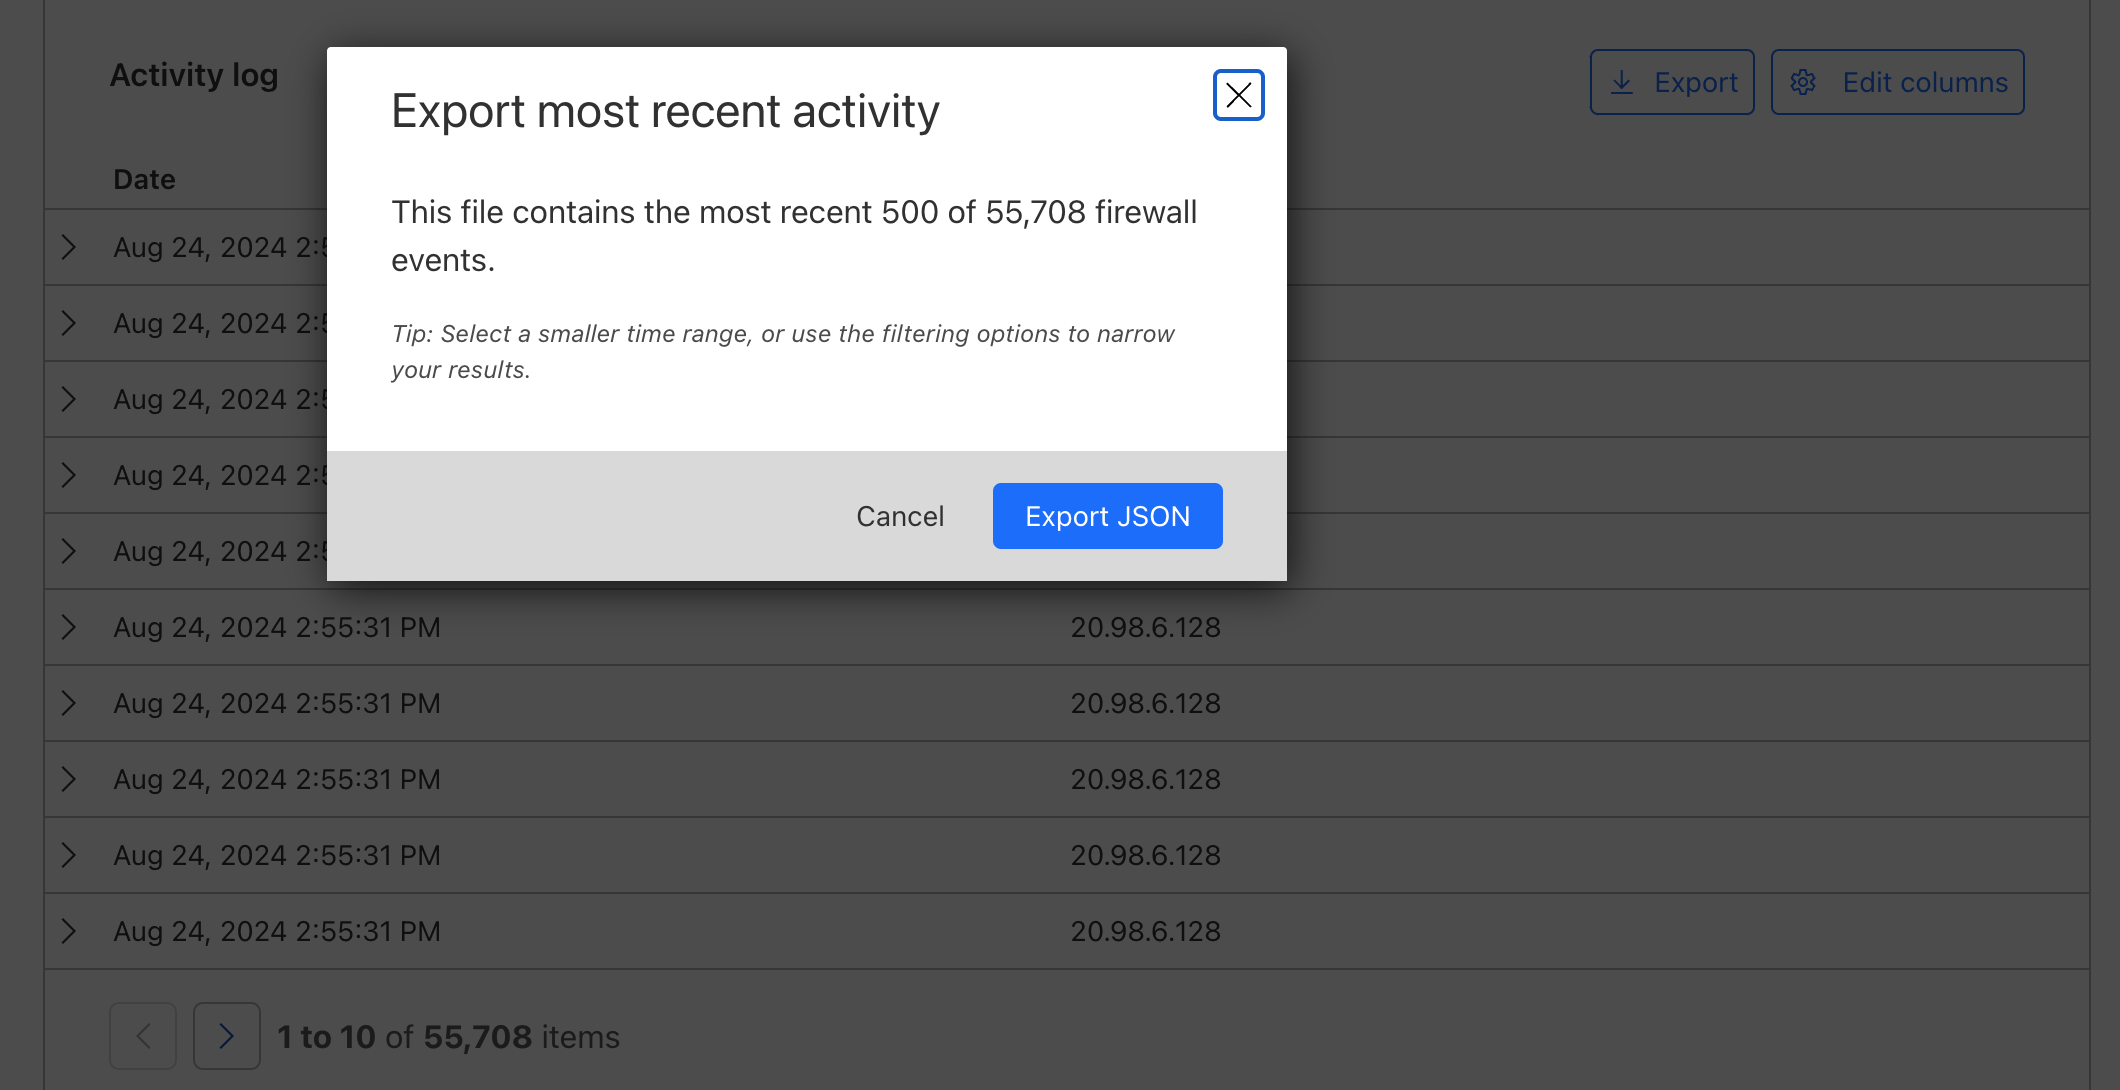This screenshot has height=1090, width=2120.
Task: Go to next page of items
Action: (226, 1036)
